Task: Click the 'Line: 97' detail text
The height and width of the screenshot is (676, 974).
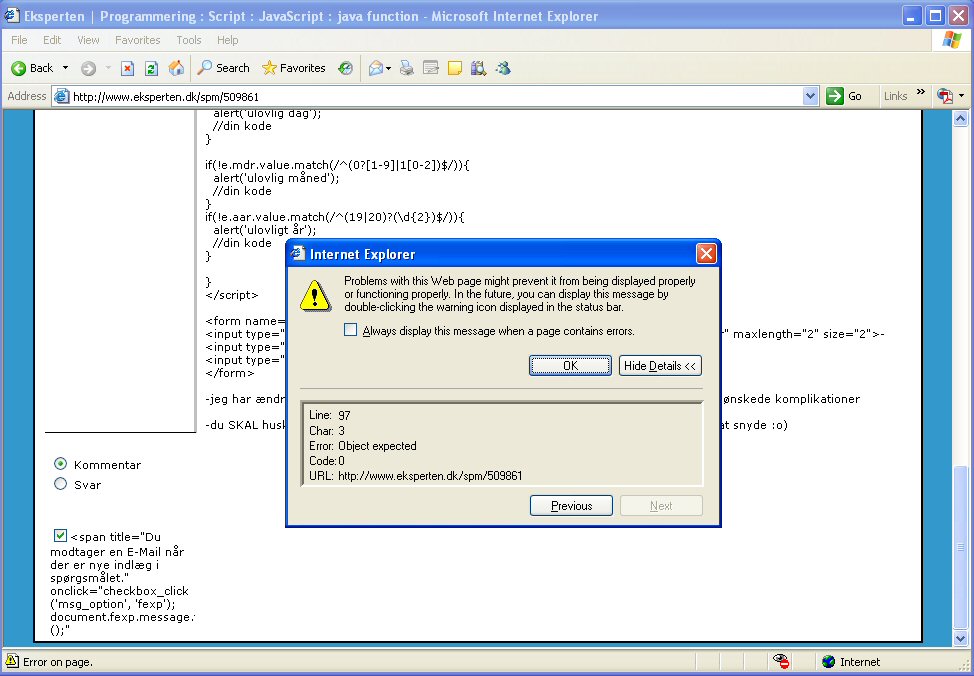Action: coord(330,415)
